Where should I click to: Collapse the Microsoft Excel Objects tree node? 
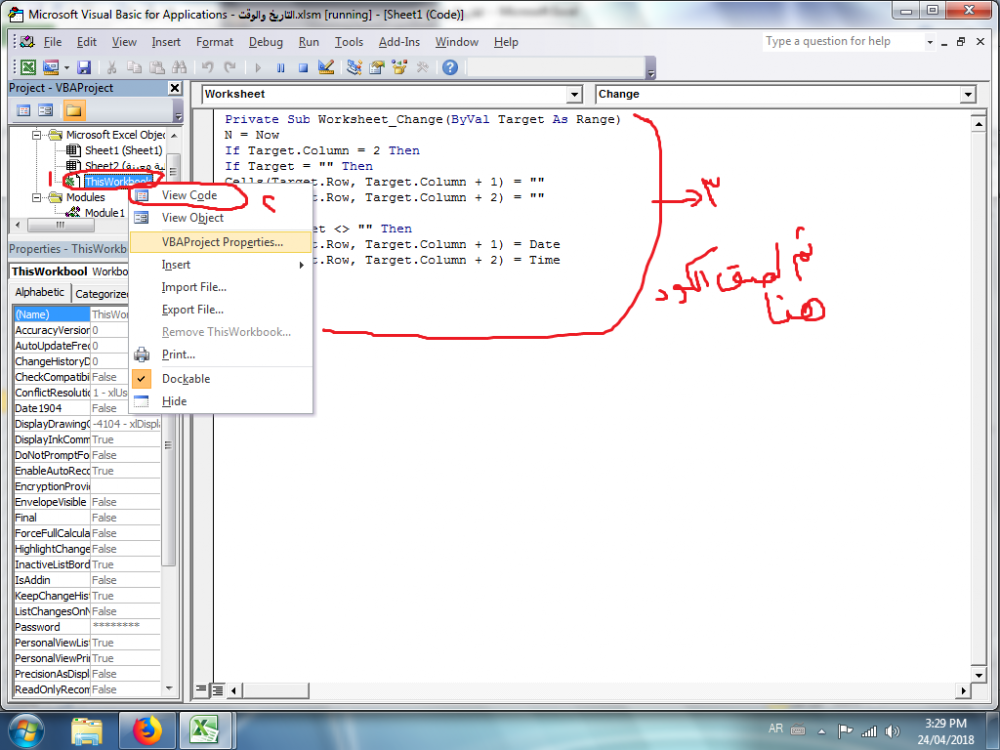[x=37, y=135]
